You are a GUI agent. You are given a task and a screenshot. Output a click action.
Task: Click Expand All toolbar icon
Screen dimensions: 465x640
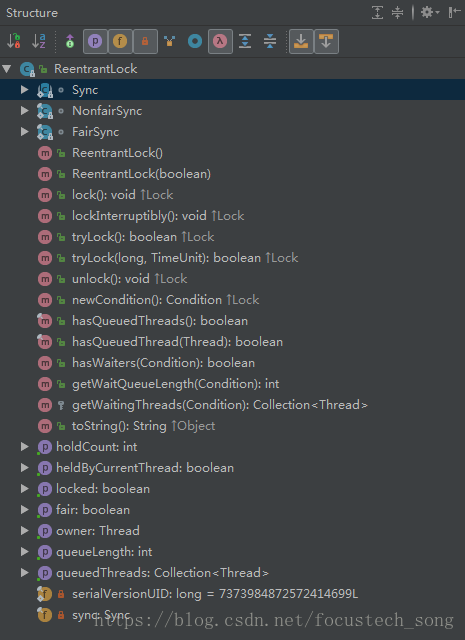(245, 41)
